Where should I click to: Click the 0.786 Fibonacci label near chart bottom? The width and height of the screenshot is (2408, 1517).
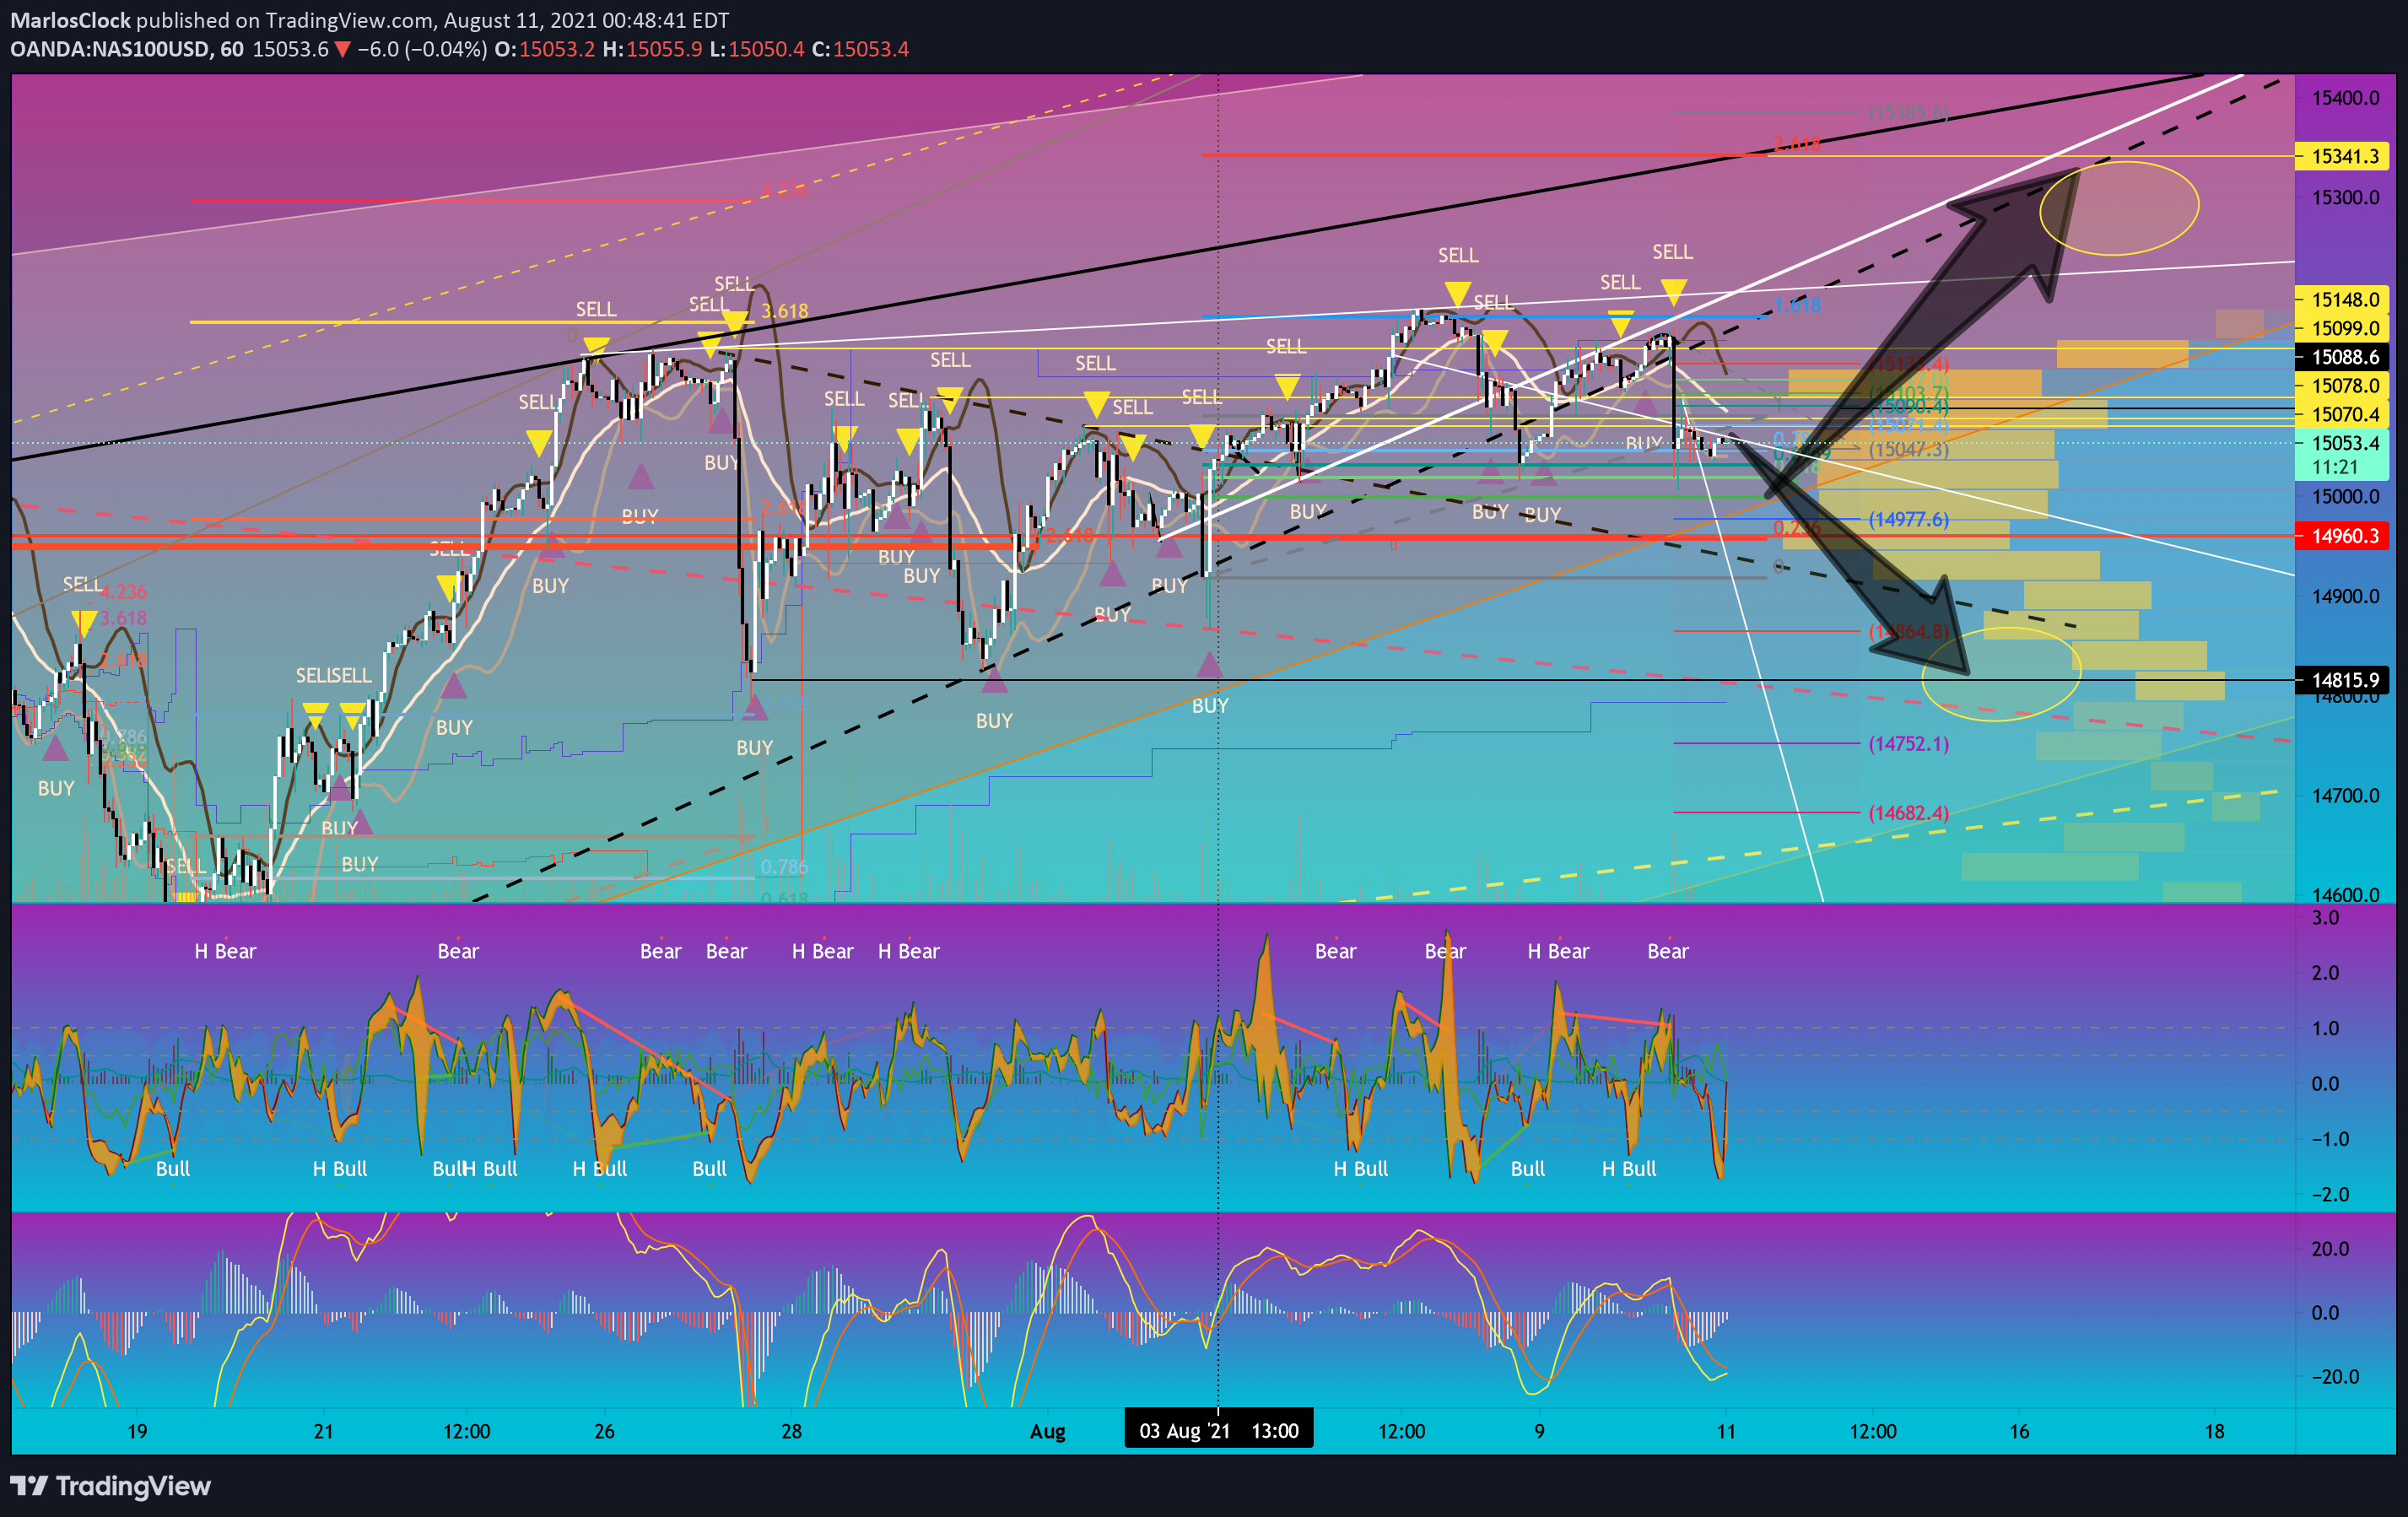pos(784,867)
